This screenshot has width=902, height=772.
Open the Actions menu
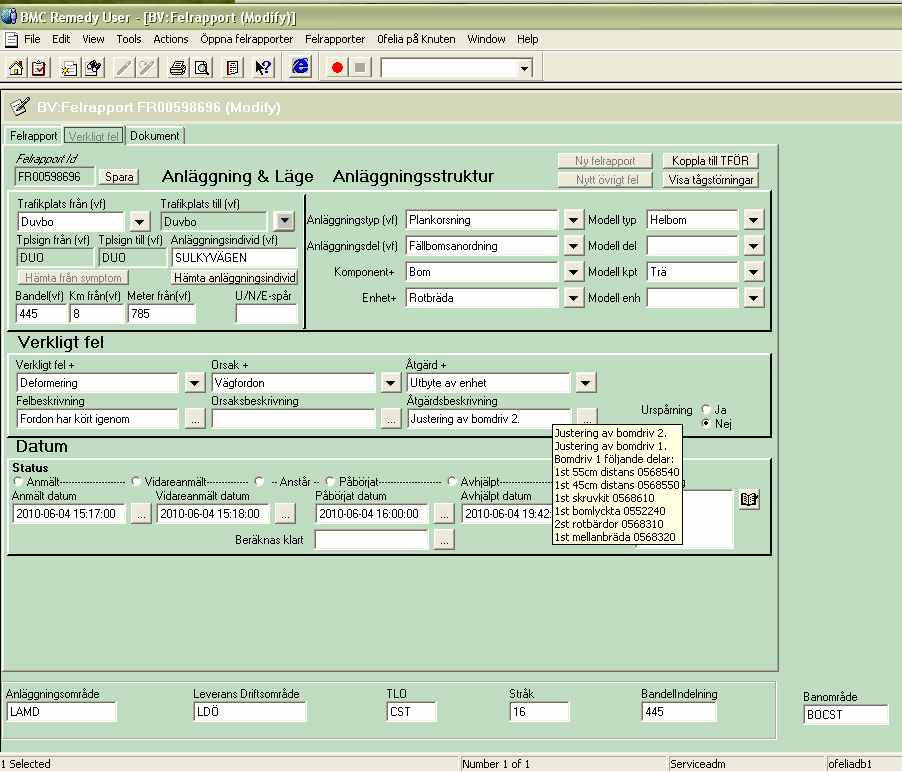171,39
